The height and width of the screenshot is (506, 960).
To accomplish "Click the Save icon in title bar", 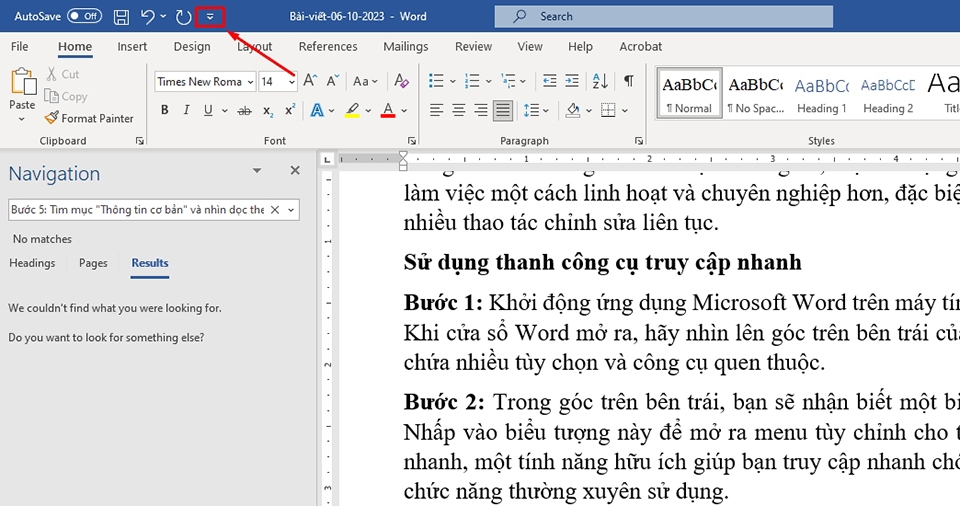I will coord(121,17).
